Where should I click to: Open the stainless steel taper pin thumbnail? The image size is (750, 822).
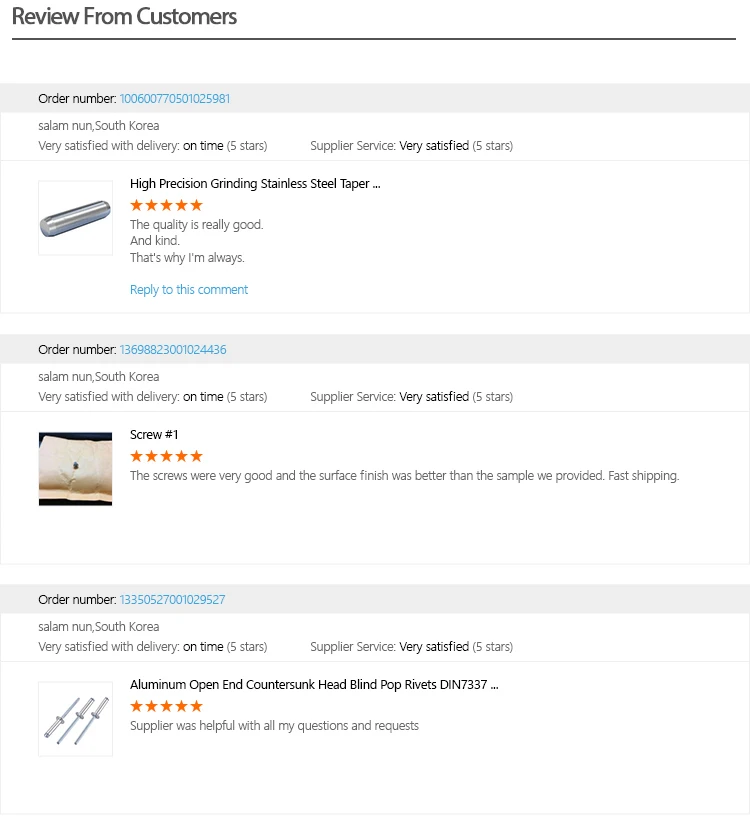coord(75,218)
